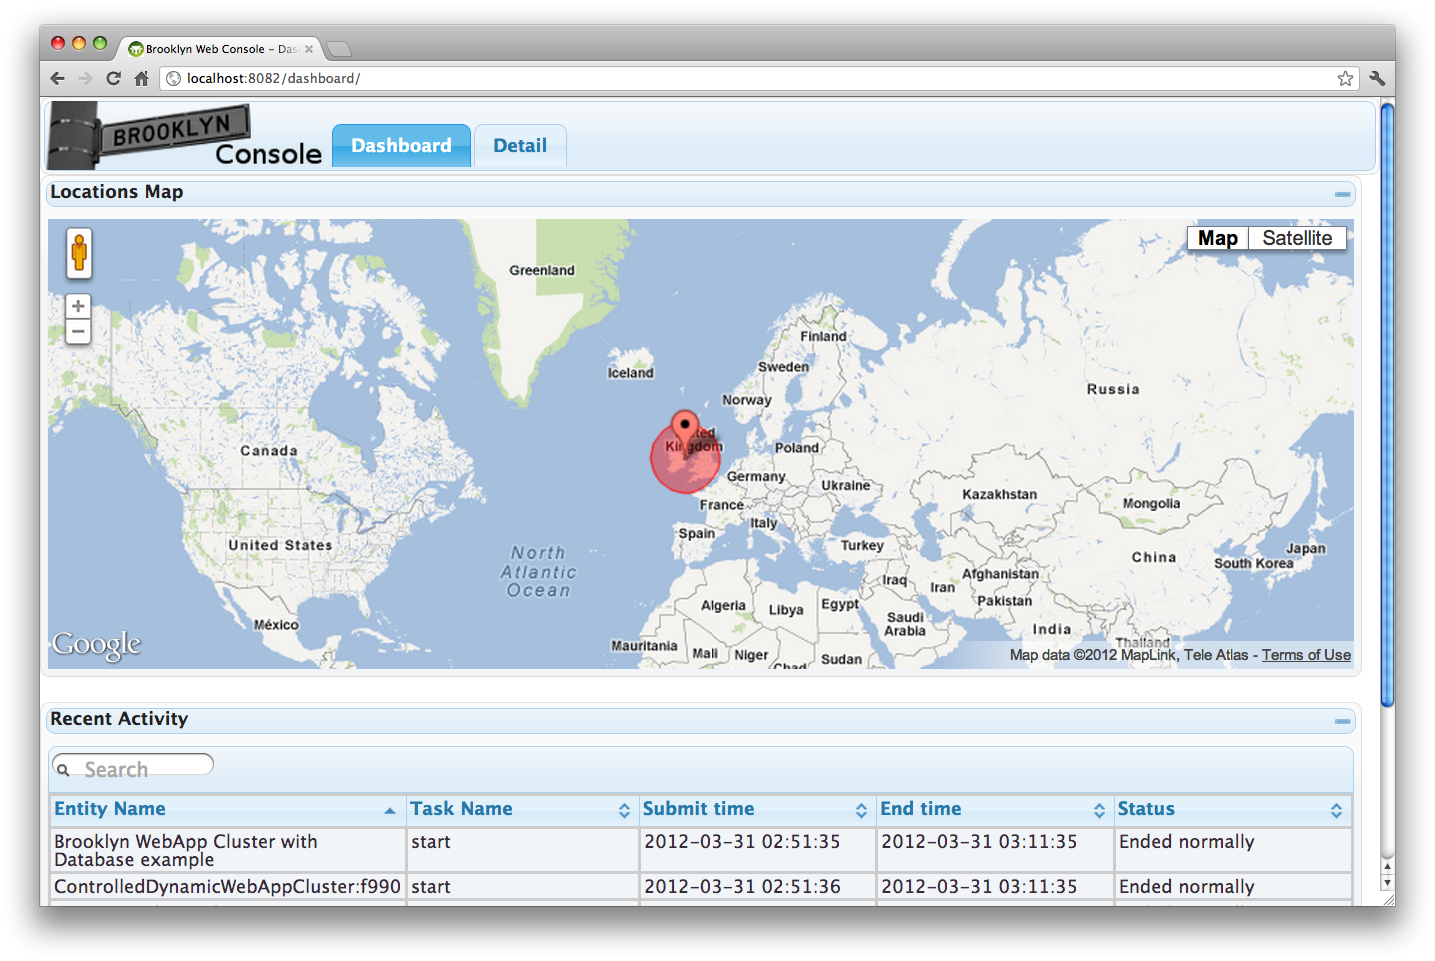Screen dimensions: 1435x961
Task: Click the browser back arrow
Action: (57, 78)
